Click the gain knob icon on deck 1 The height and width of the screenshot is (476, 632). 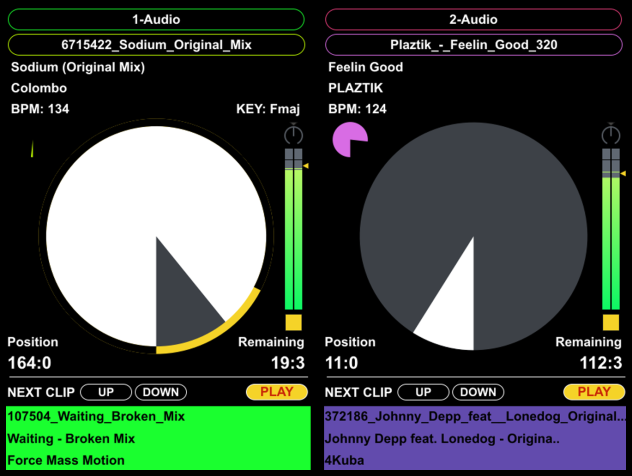[x=293, y=134]
